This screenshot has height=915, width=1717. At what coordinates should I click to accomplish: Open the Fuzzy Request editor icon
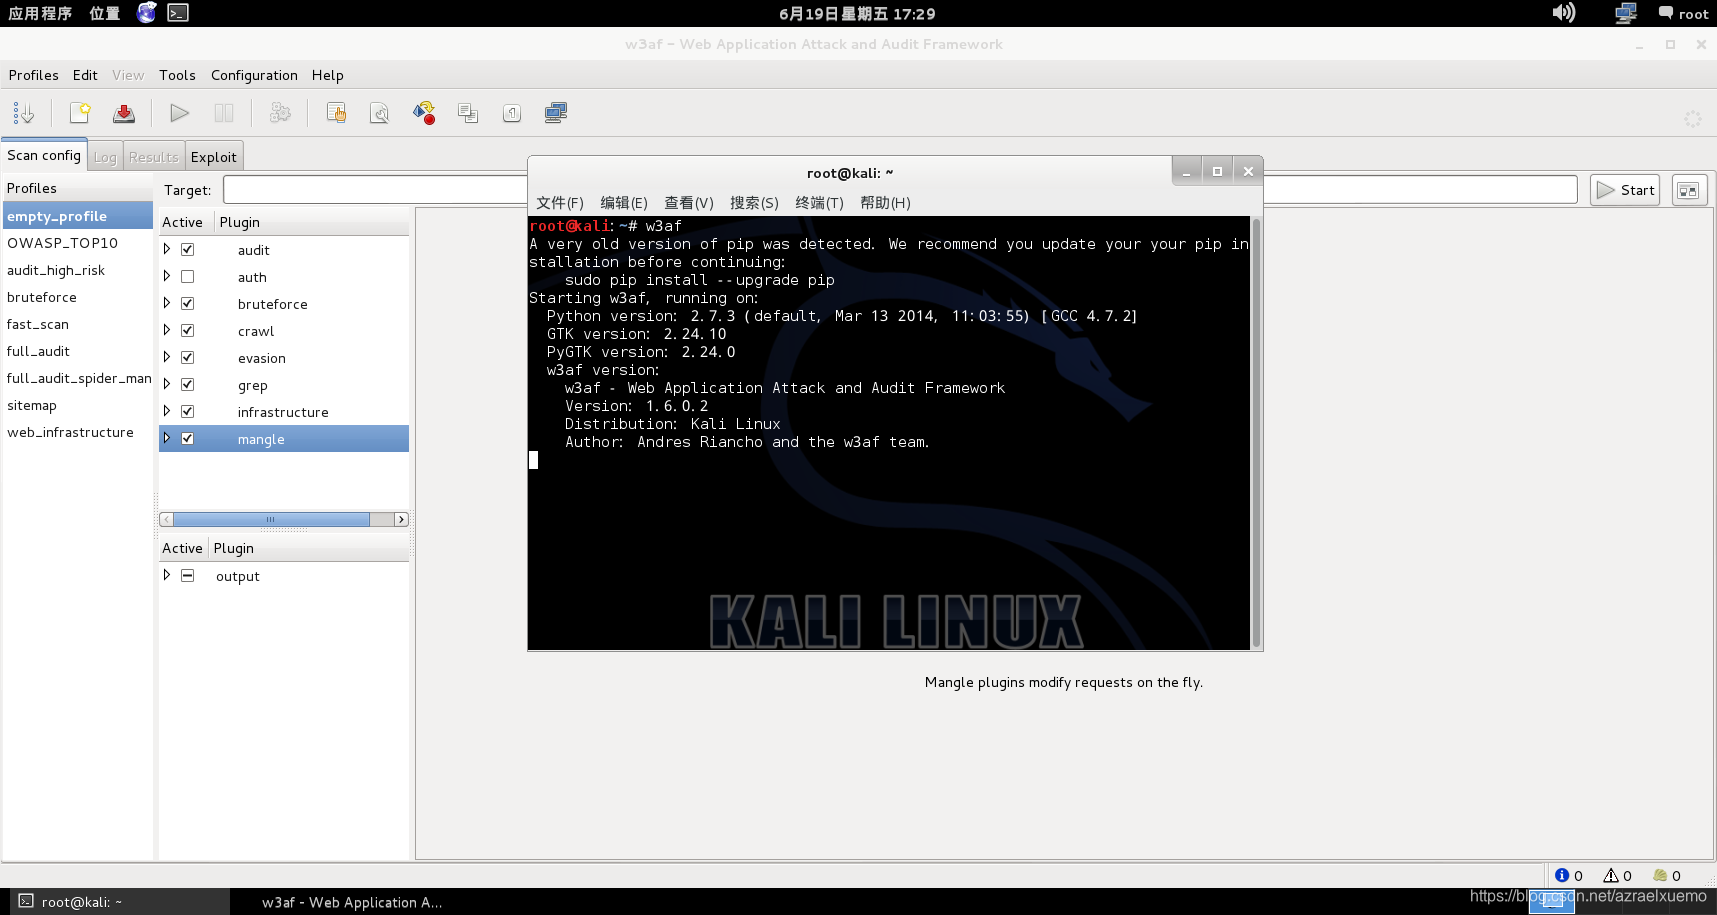point(380,113)
